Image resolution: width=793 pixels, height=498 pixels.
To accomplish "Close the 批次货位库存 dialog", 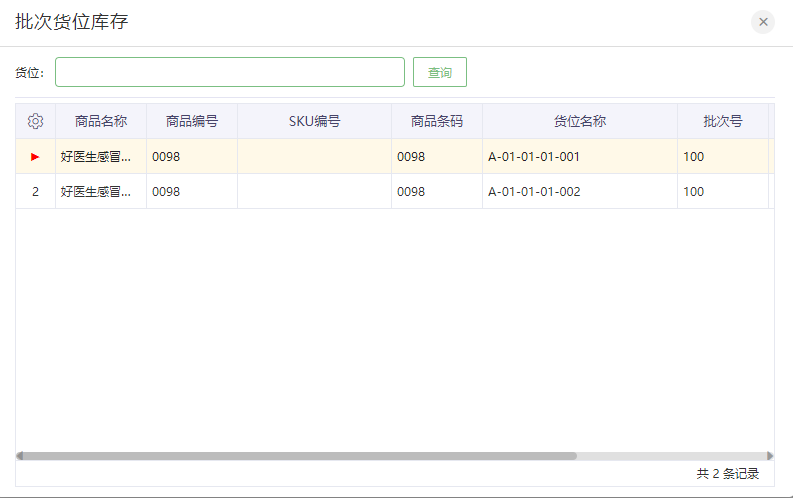I will click(x=763, y=22).
